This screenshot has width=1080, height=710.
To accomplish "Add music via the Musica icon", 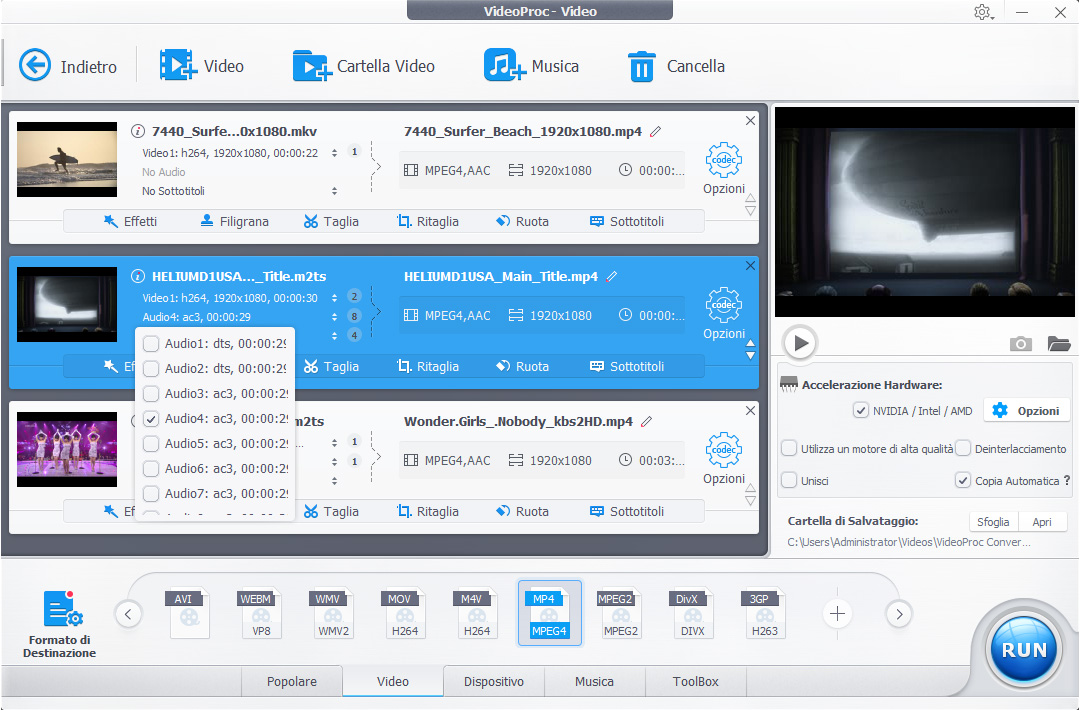I will point(504,66).
